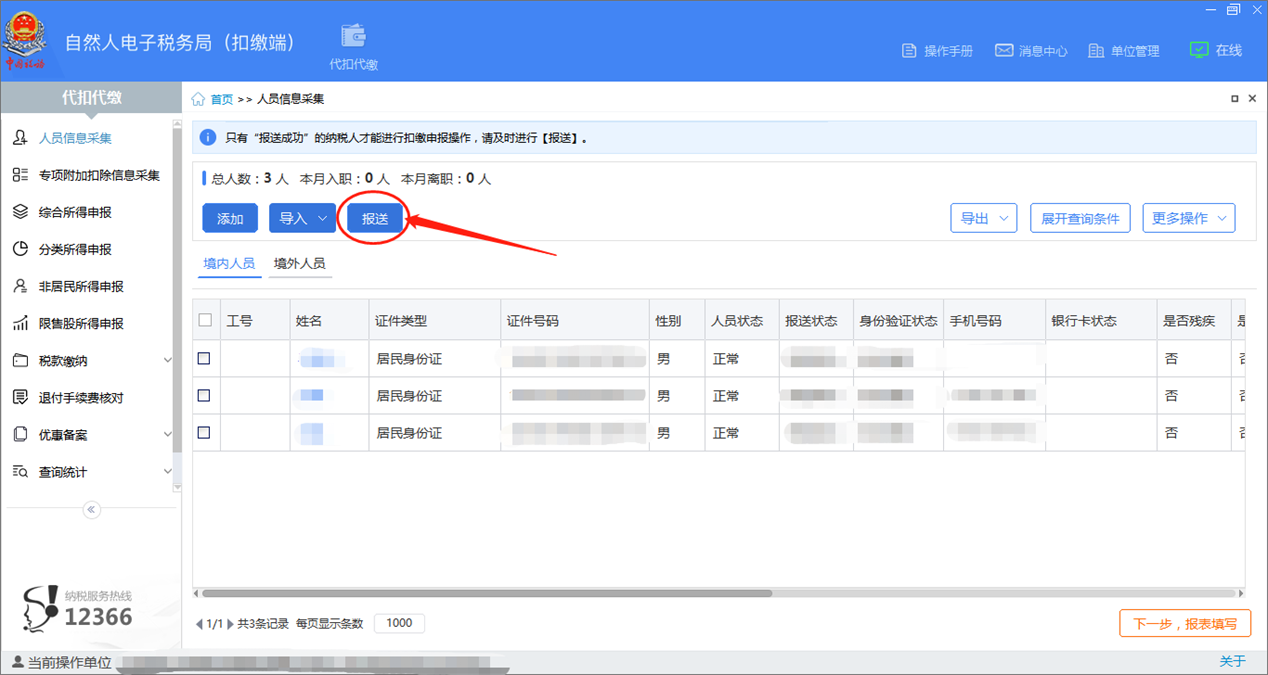This screenshot has width=1268, height=675.
Task: Click the 性别 column header
Action: pyautogui.click(x=677, y=321)
